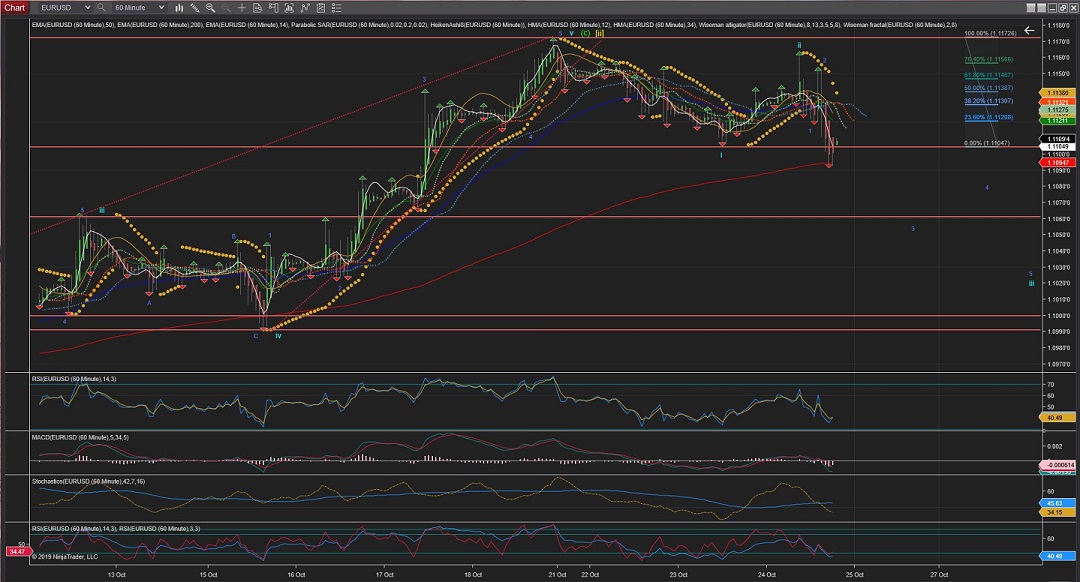Click the 1.11380 yellow price marker
The height and width of the screenshot is (582, 1080).
click(1057, 93)
